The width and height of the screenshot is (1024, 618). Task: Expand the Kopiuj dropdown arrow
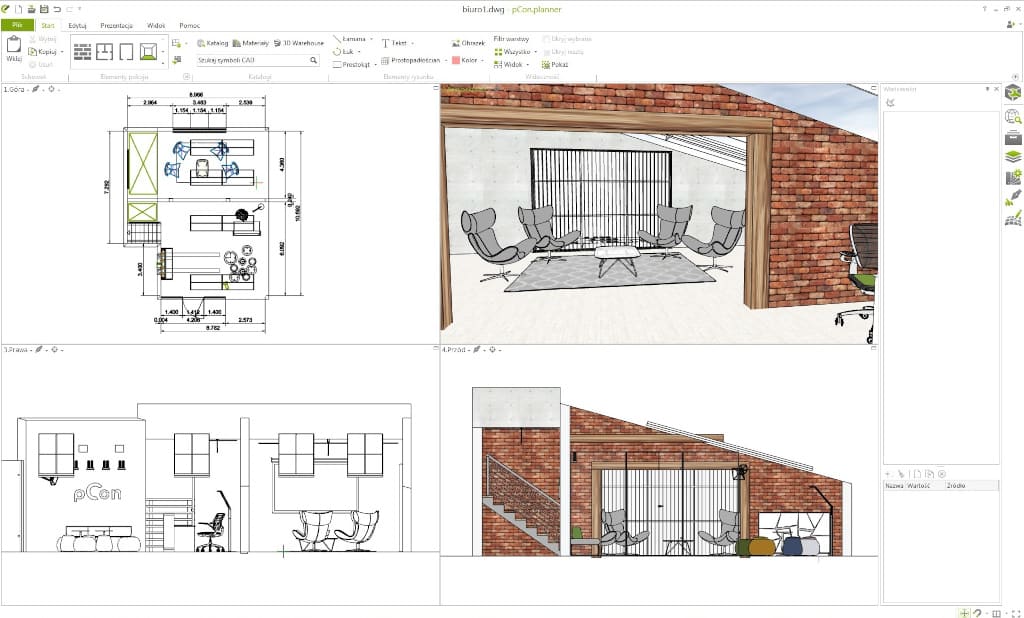pyautogui.click(x=62, y=51)
